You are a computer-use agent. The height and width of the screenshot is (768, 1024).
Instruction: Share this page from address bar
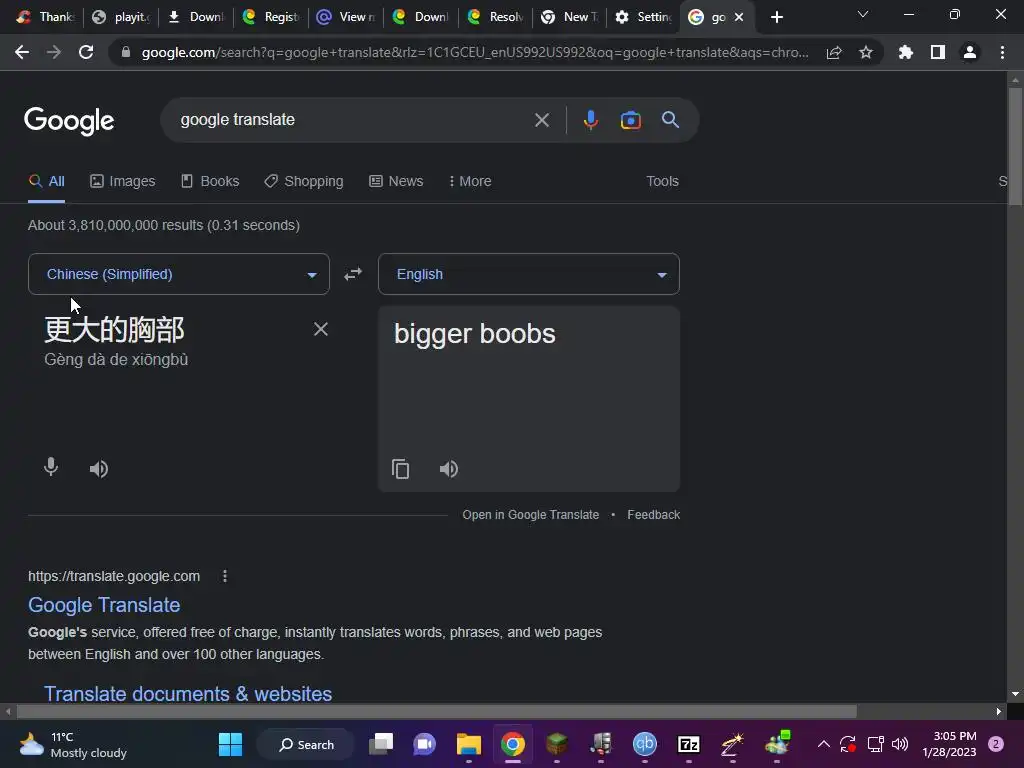834,52
